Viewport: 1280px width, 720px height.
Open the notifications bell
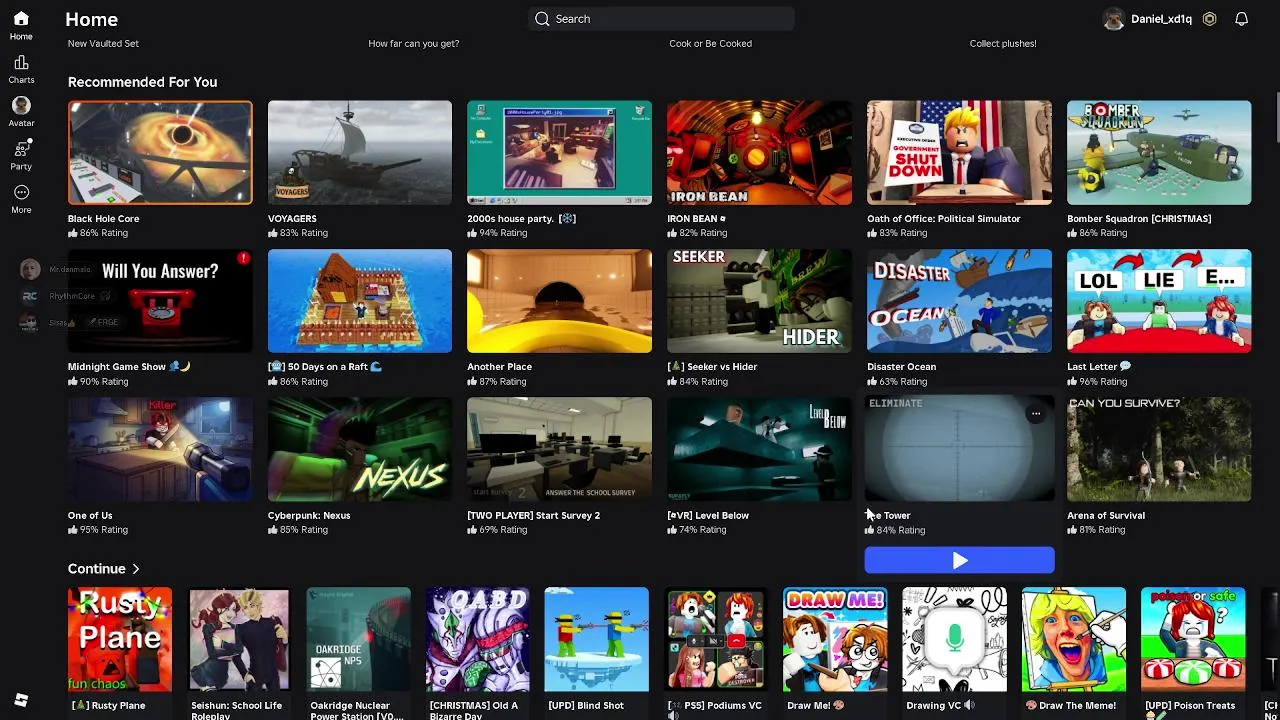coord(1241,19)
